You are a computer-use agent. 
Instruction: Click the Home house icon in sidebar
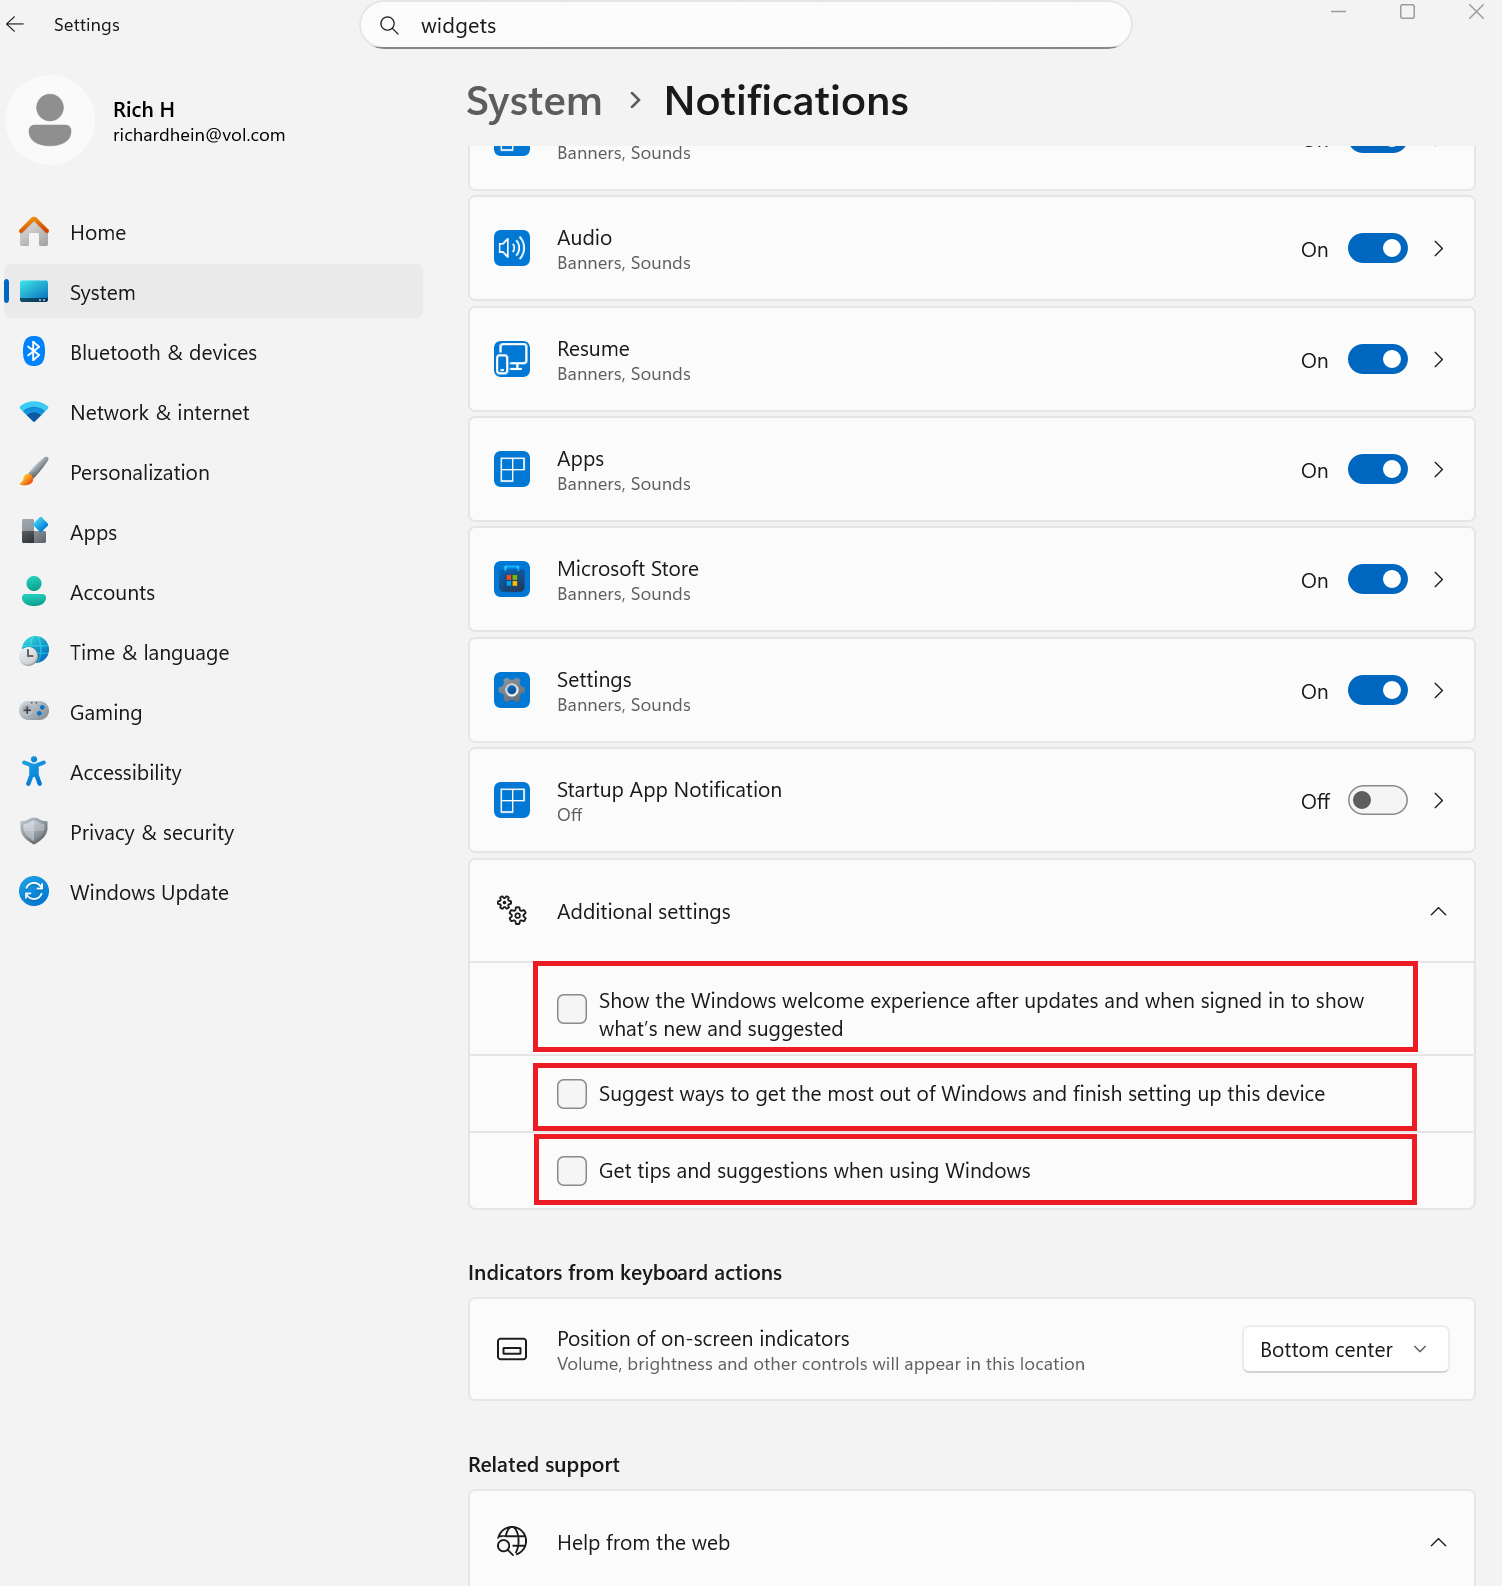(x=34, y=232)
